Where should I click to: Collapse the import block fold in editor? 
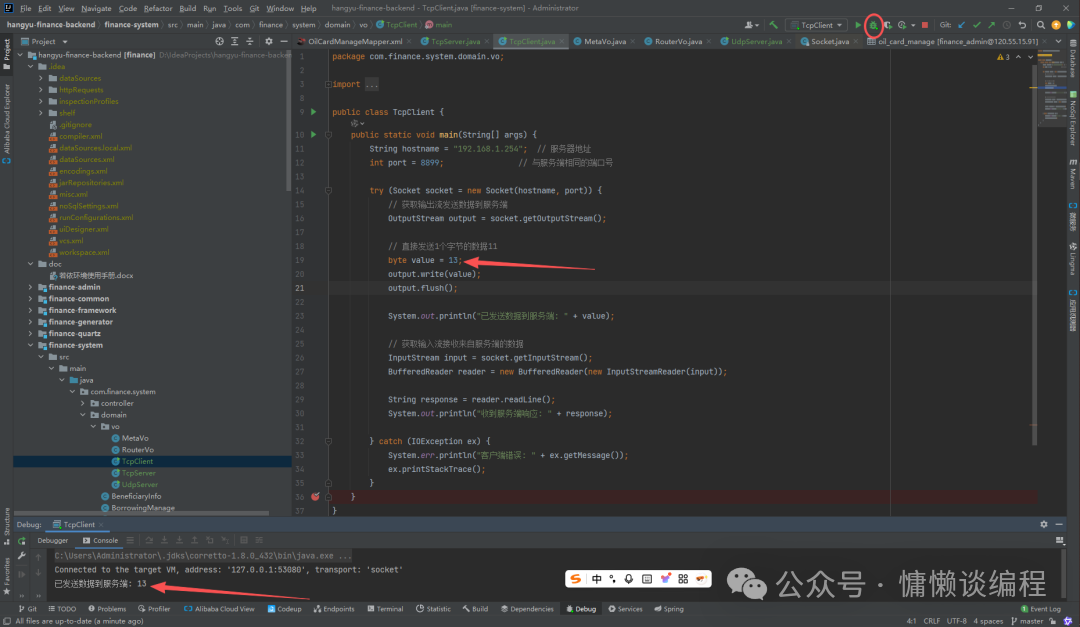pos(329,84)
